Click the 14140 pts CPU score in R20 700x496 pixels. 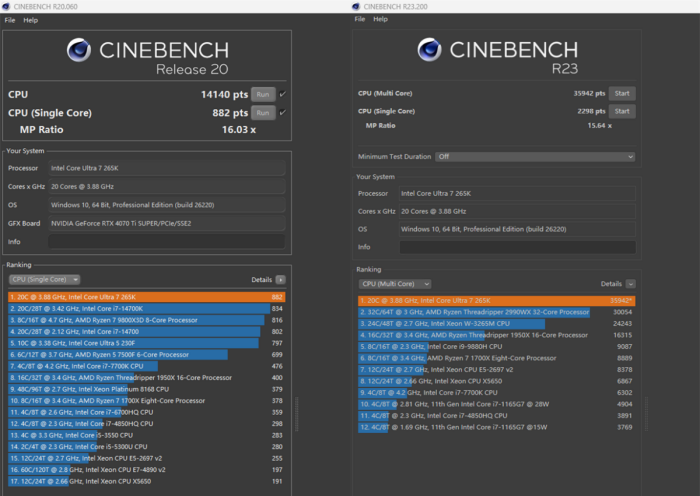224,95
